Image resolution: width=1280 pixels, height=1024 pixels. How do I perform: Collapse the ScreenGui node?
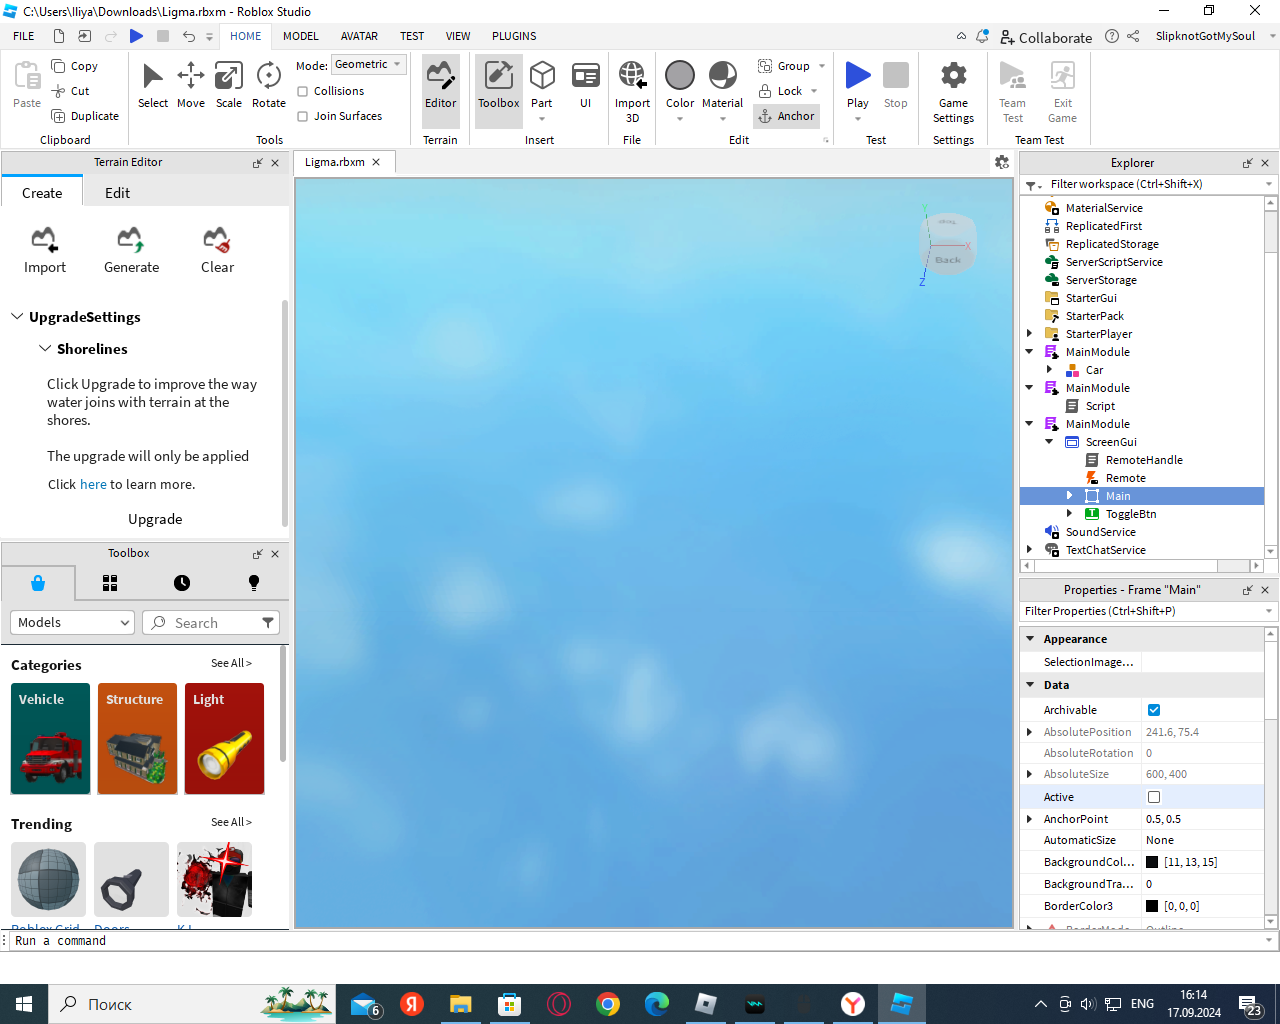(x=1049, y=442)
